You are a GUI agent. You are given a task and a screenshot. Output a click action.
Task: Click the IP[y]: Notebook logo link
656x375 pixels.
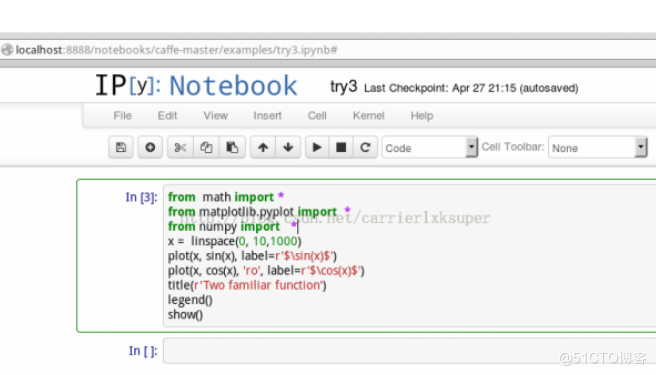(x=196, y=86)
